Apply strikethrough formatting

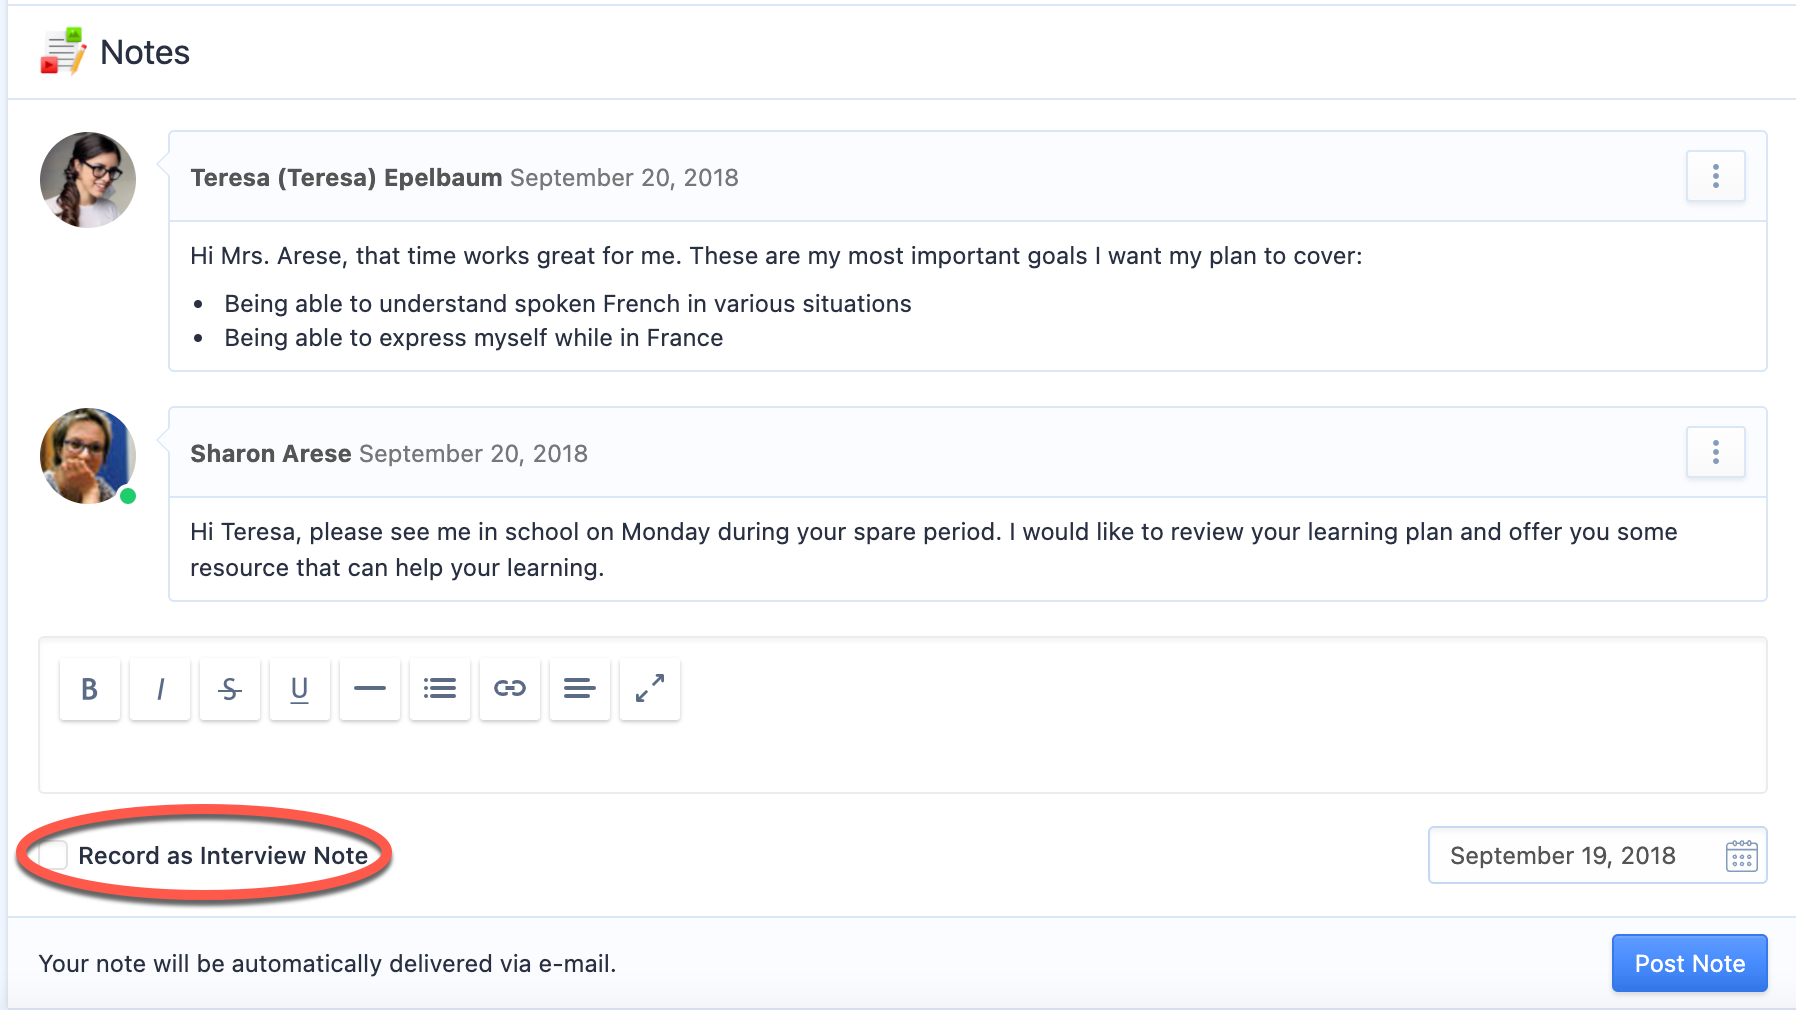[x=230, y=689]
